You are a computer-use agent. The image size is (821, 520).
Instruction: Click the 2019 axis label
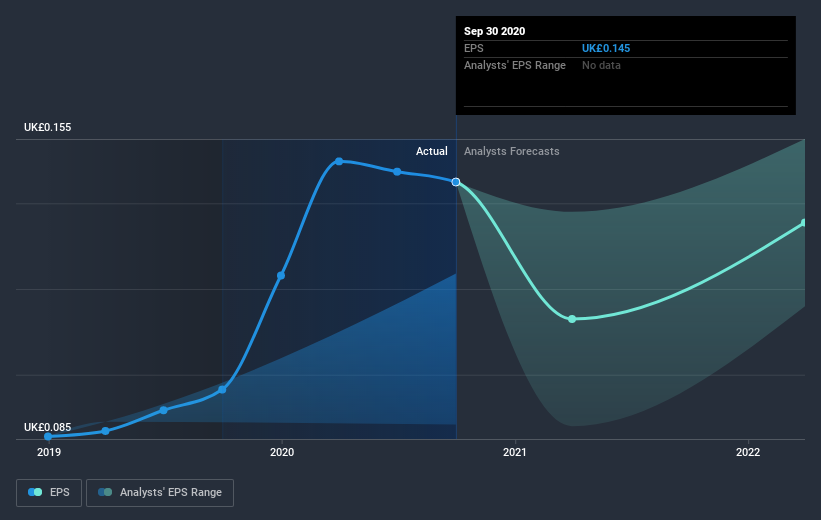click(x=49, y=452)
